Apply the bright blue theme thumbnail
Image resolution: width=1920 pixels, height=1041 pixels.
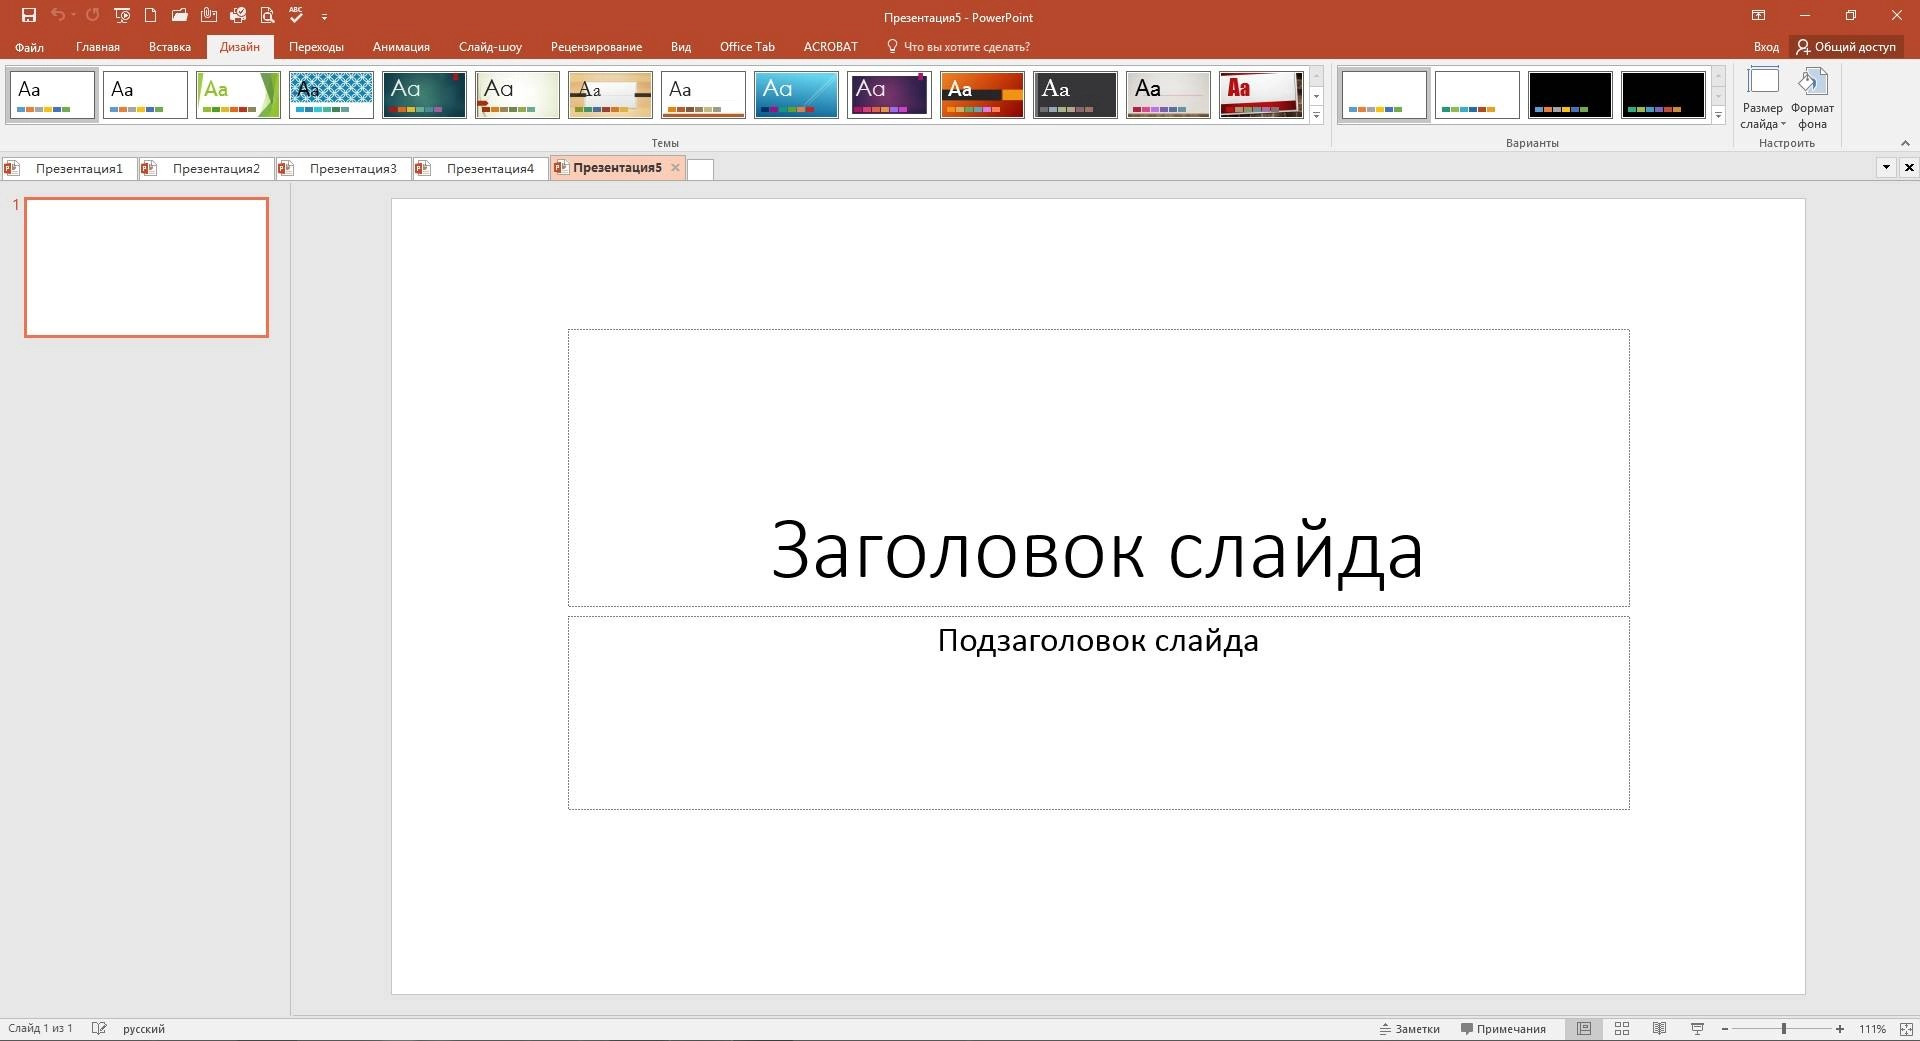point(796,95)
